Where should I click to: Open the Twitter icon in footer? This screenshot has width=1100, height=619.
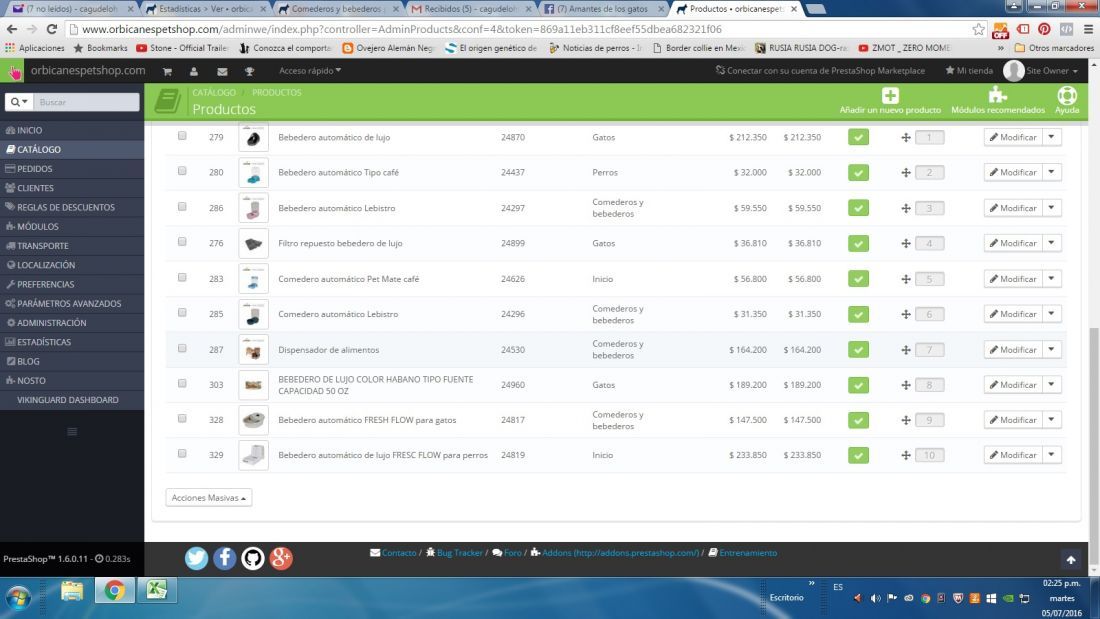click(x=196, y=558)
